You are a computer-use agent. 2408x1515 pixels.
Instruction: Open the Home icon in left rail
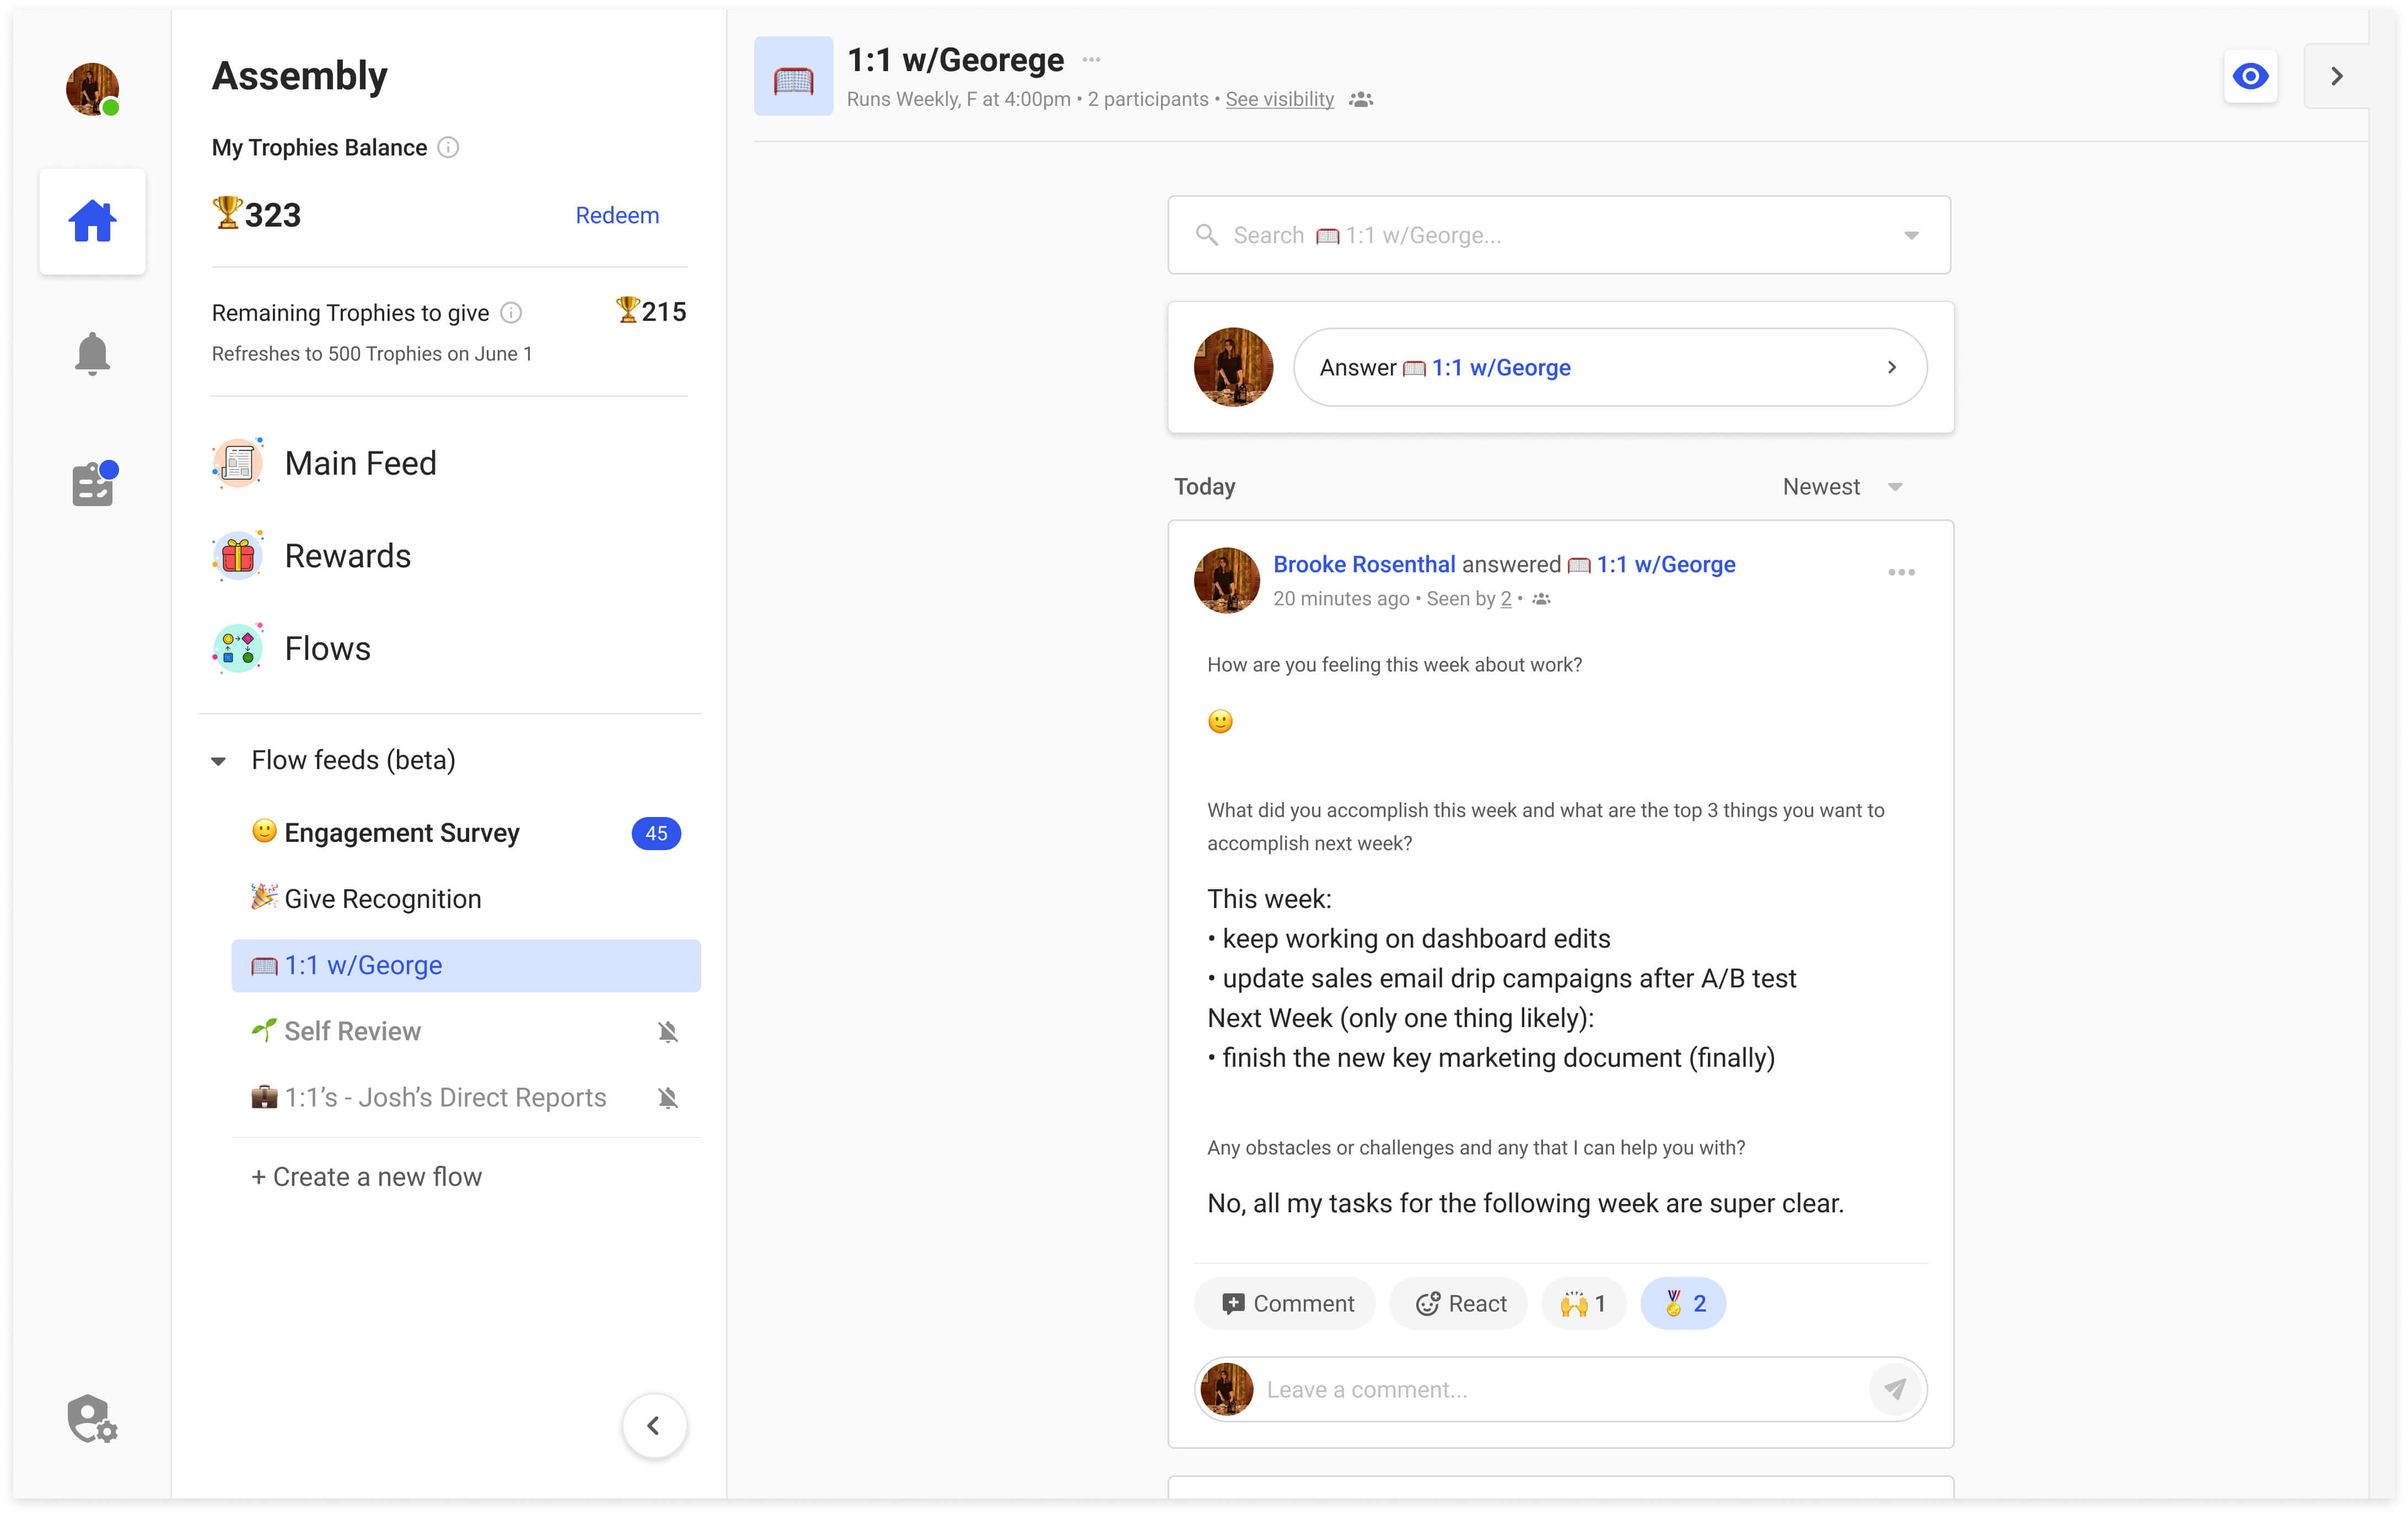pyautogui.click(x=92, y=221)
